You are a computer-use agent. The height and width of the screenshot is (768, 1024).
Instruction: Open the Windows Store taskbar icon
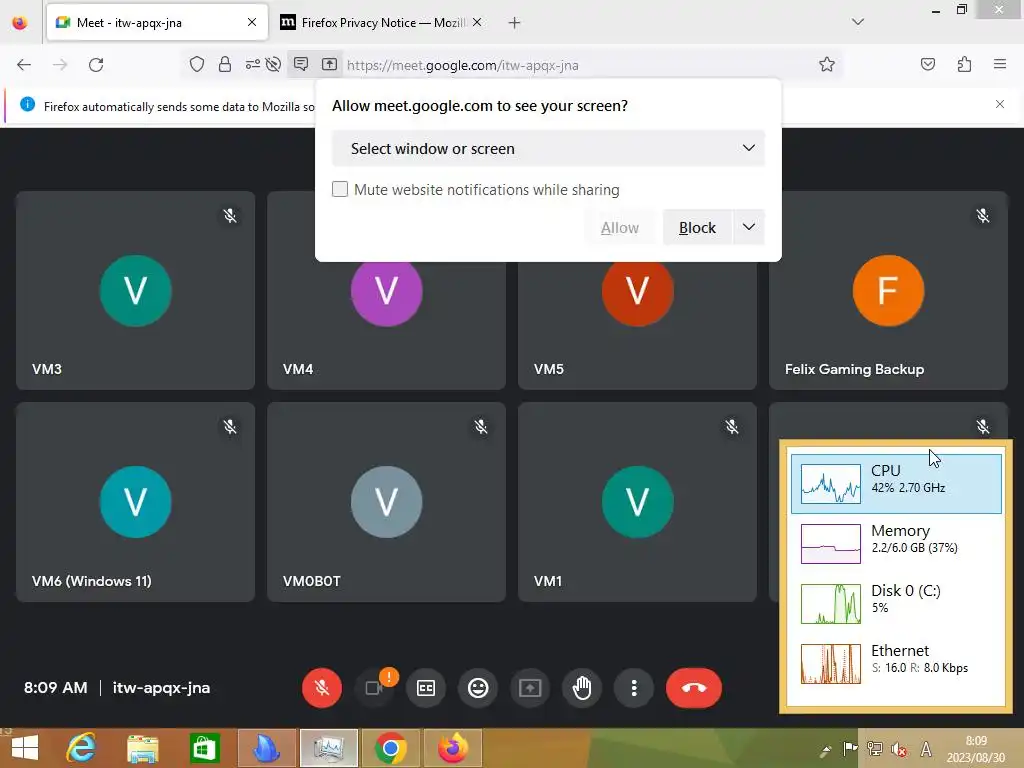tap(204, 748)
